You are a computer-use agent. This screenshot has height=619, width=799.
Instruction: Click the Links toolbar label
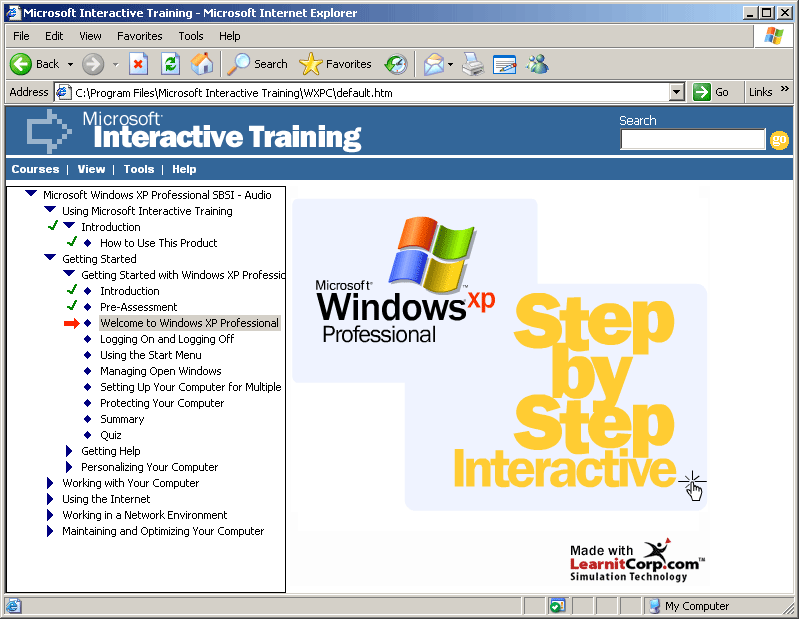(x=760, y=92)
